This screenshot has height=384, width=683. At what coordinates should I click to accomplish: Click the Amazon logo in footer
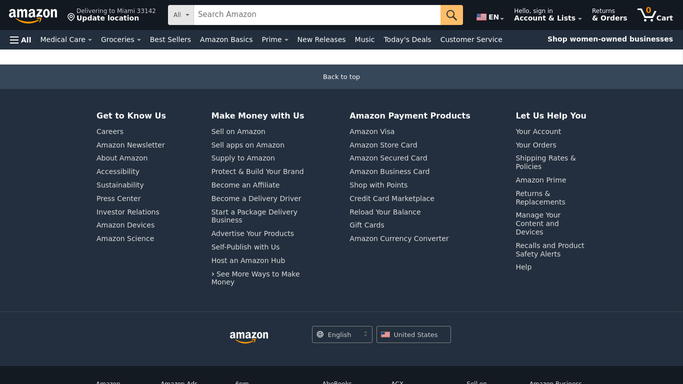tap(249, 336)
